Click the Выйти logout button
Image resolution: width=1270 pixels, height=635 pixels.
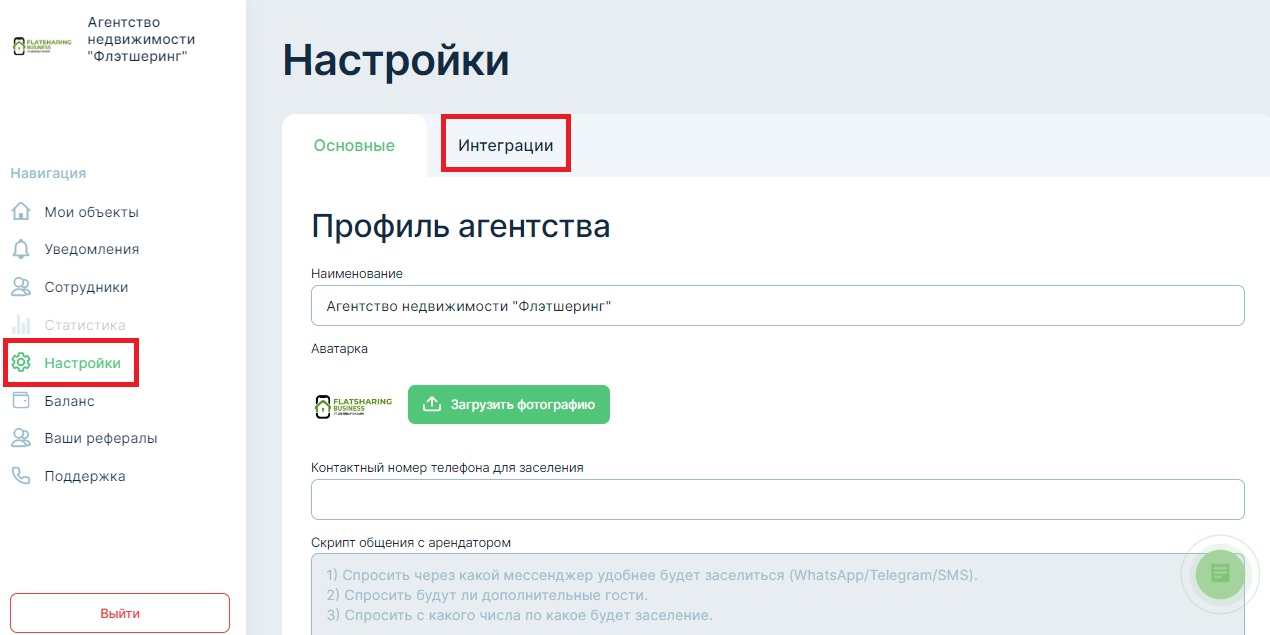click(120, 613)
